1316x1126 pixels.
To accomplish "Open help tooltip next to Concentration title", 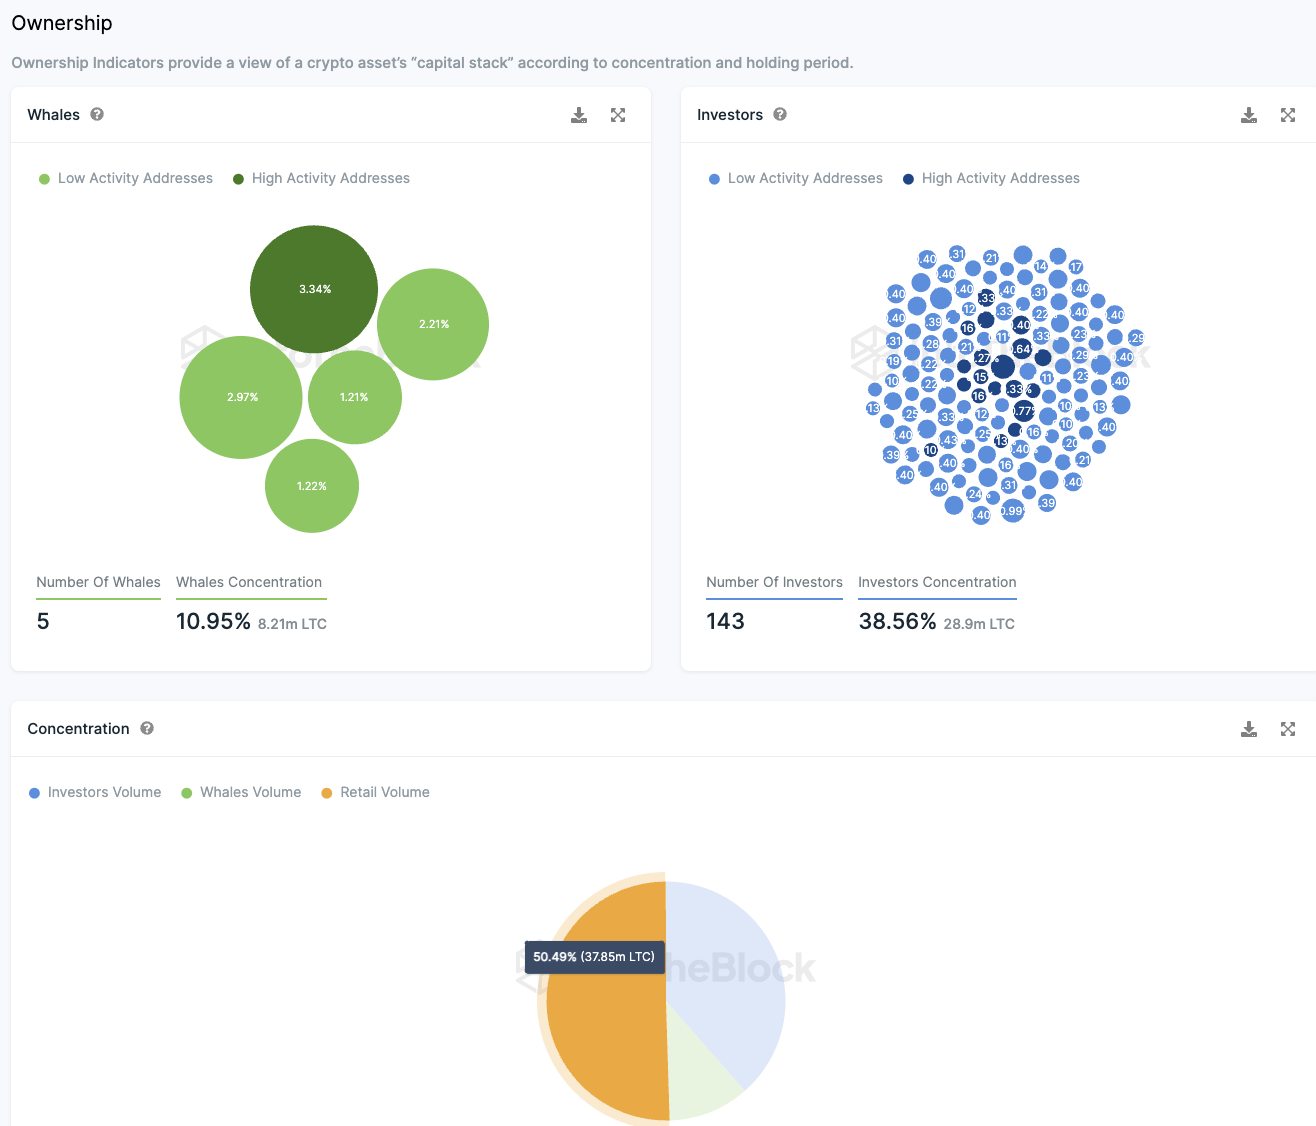I will 147,728.
